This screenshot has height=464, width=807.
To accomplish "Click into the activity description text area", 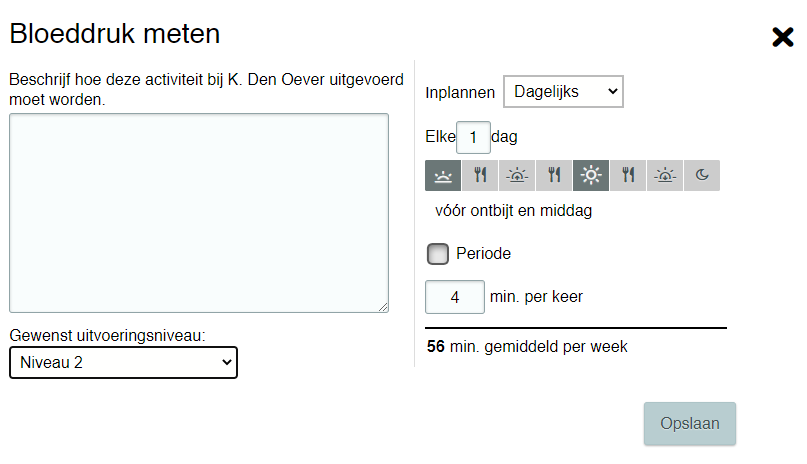I will 198,212.
